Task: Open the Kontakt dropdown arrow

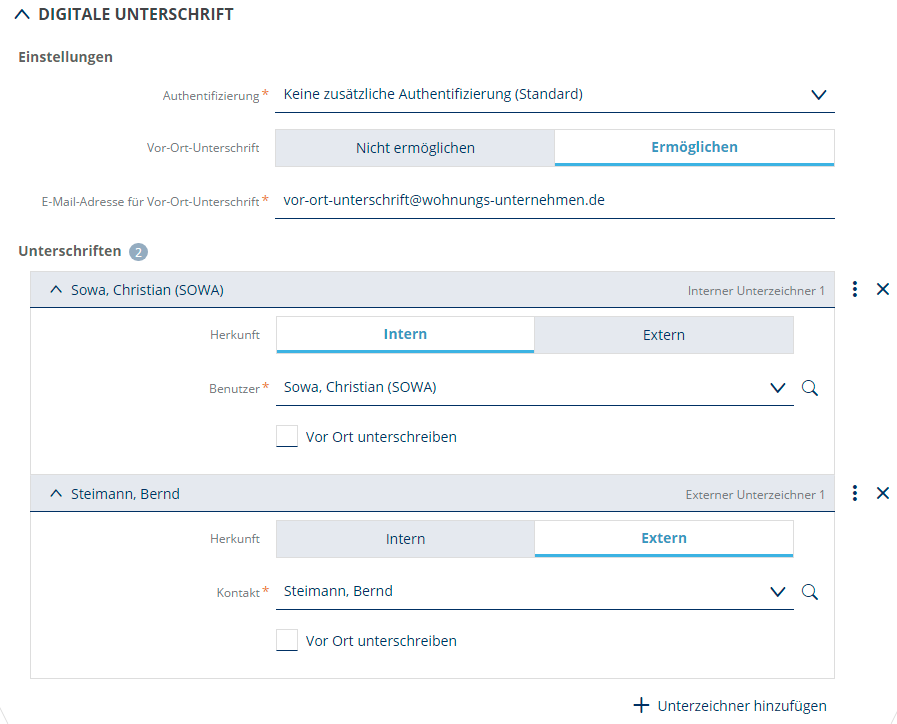Action: coord(778,592)
